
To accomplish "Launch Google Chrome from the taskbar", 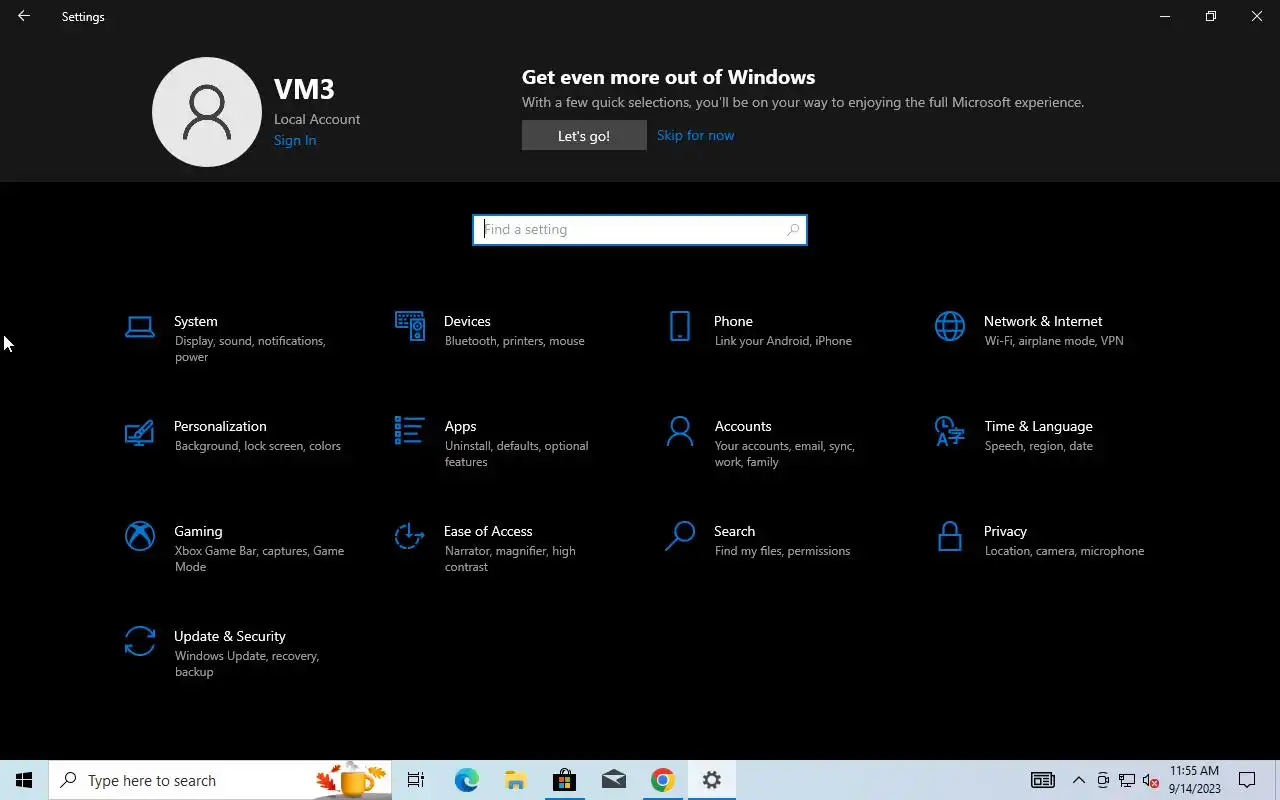I will [662, 780].
